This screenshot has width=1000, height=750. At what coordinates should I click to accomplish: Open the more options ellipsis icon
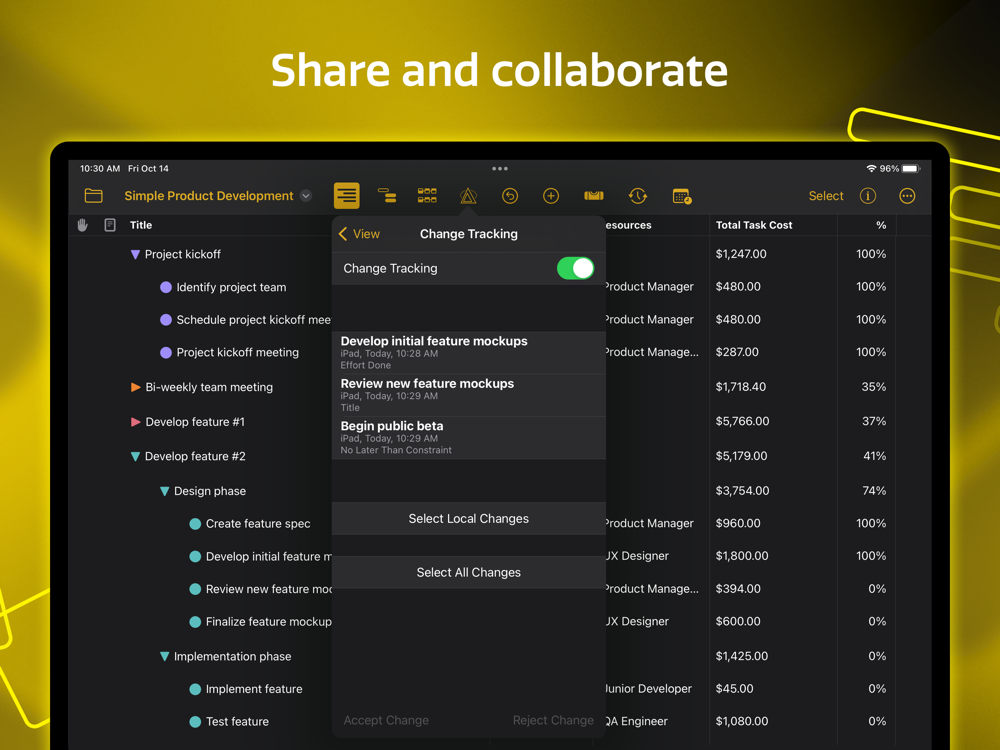907,196
